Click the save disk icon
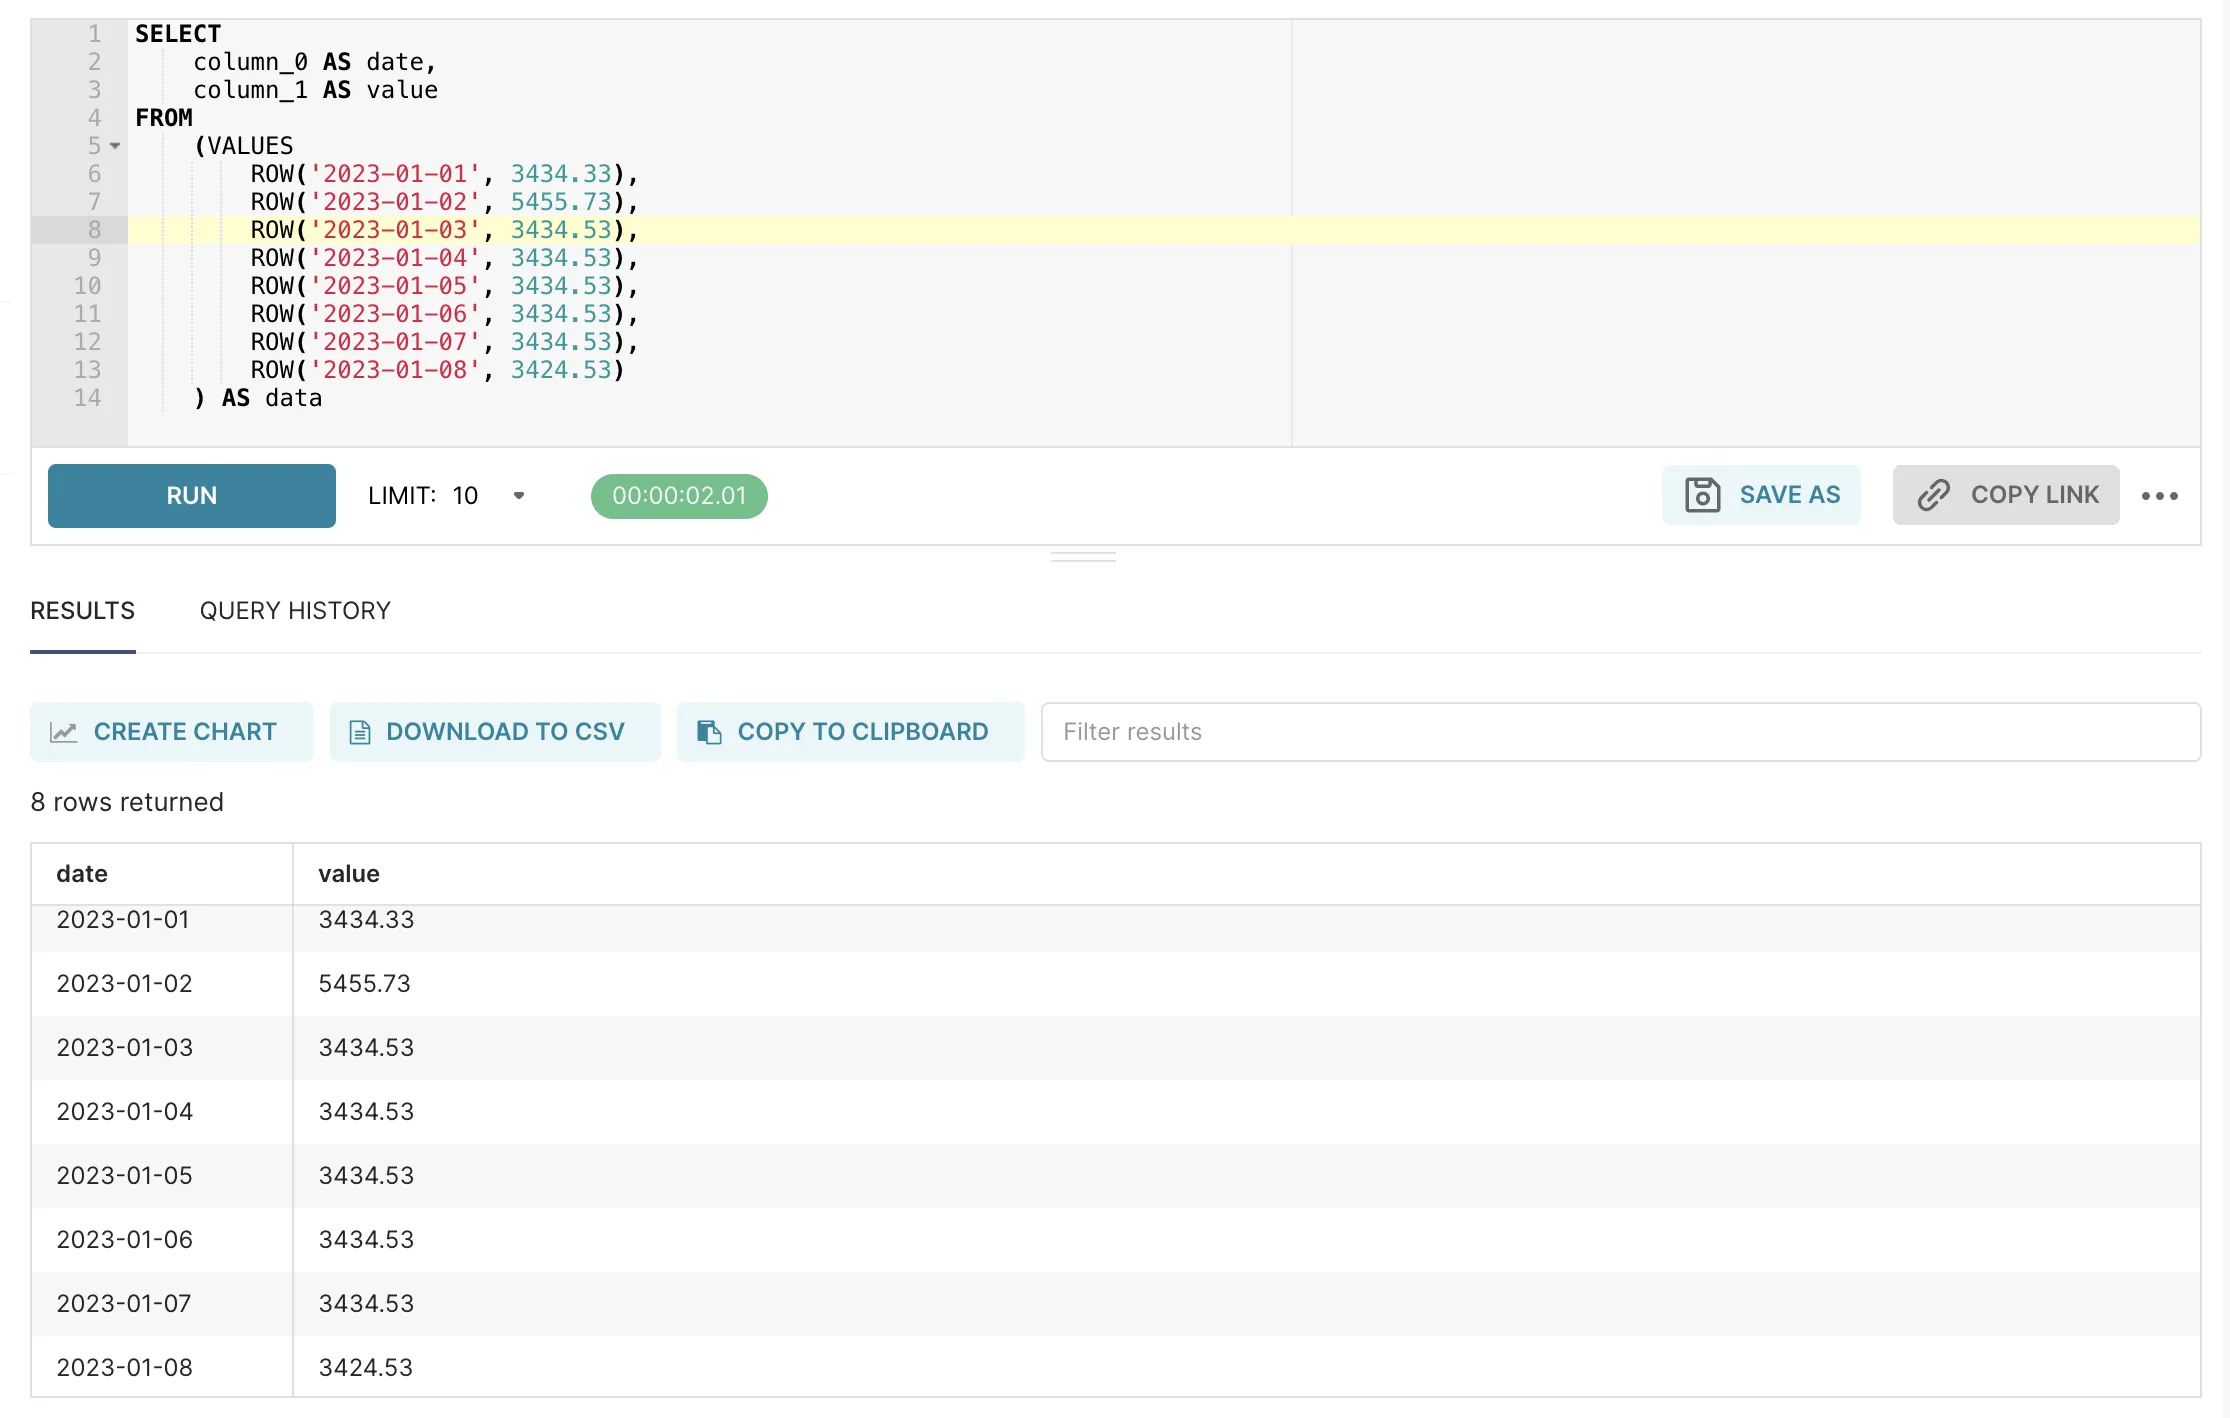Screen dimensions: 2230x1418 point(1702,495)
